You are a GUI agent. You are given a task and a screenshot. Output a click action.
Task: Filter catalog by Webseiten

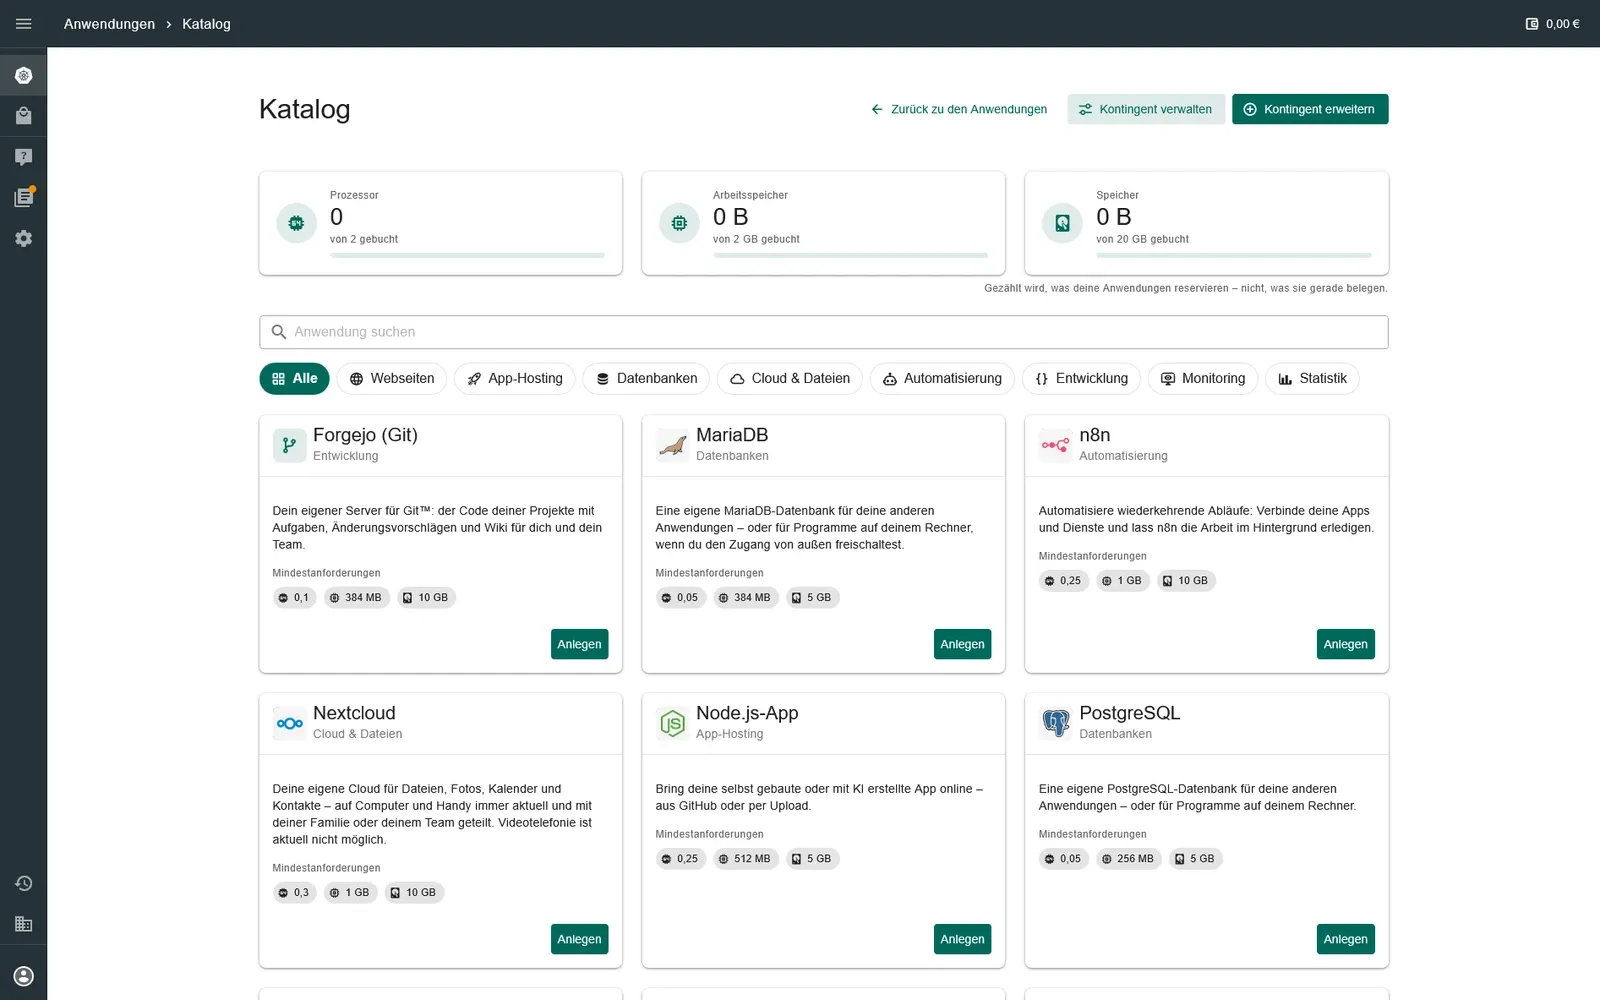coord(392,378)
